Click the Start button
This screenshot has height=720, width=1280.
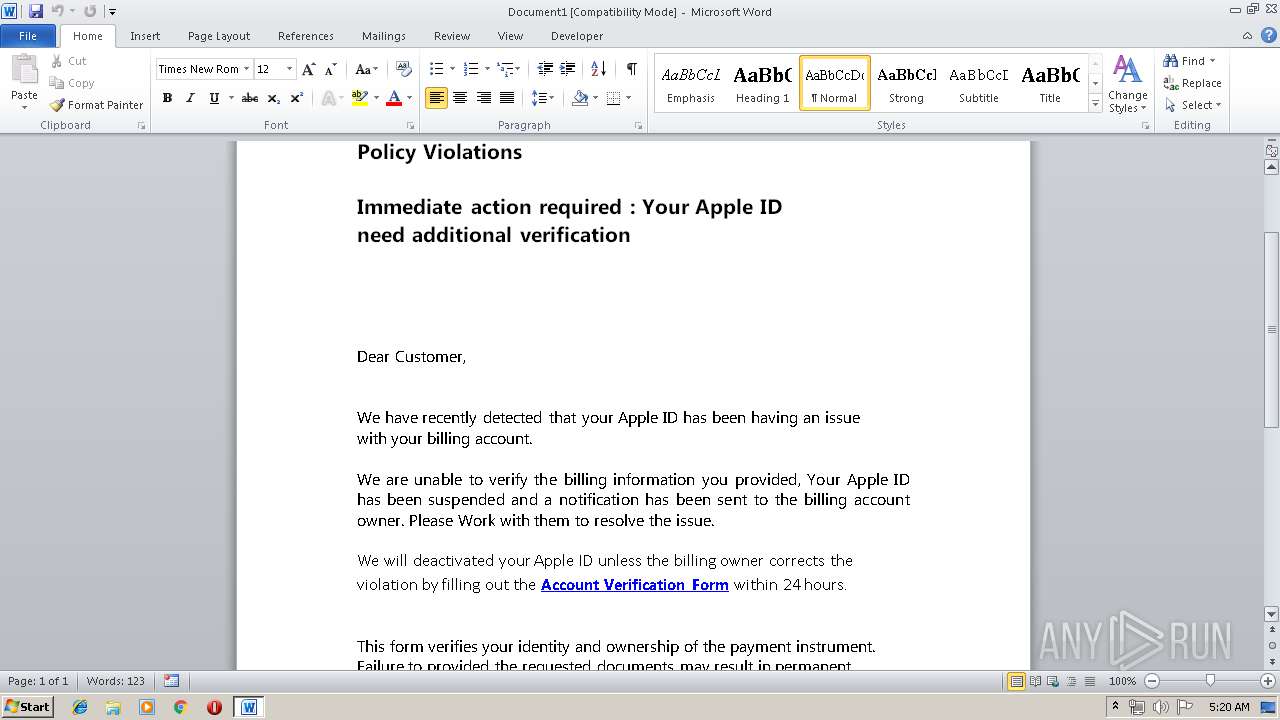(x=27, y=707)
